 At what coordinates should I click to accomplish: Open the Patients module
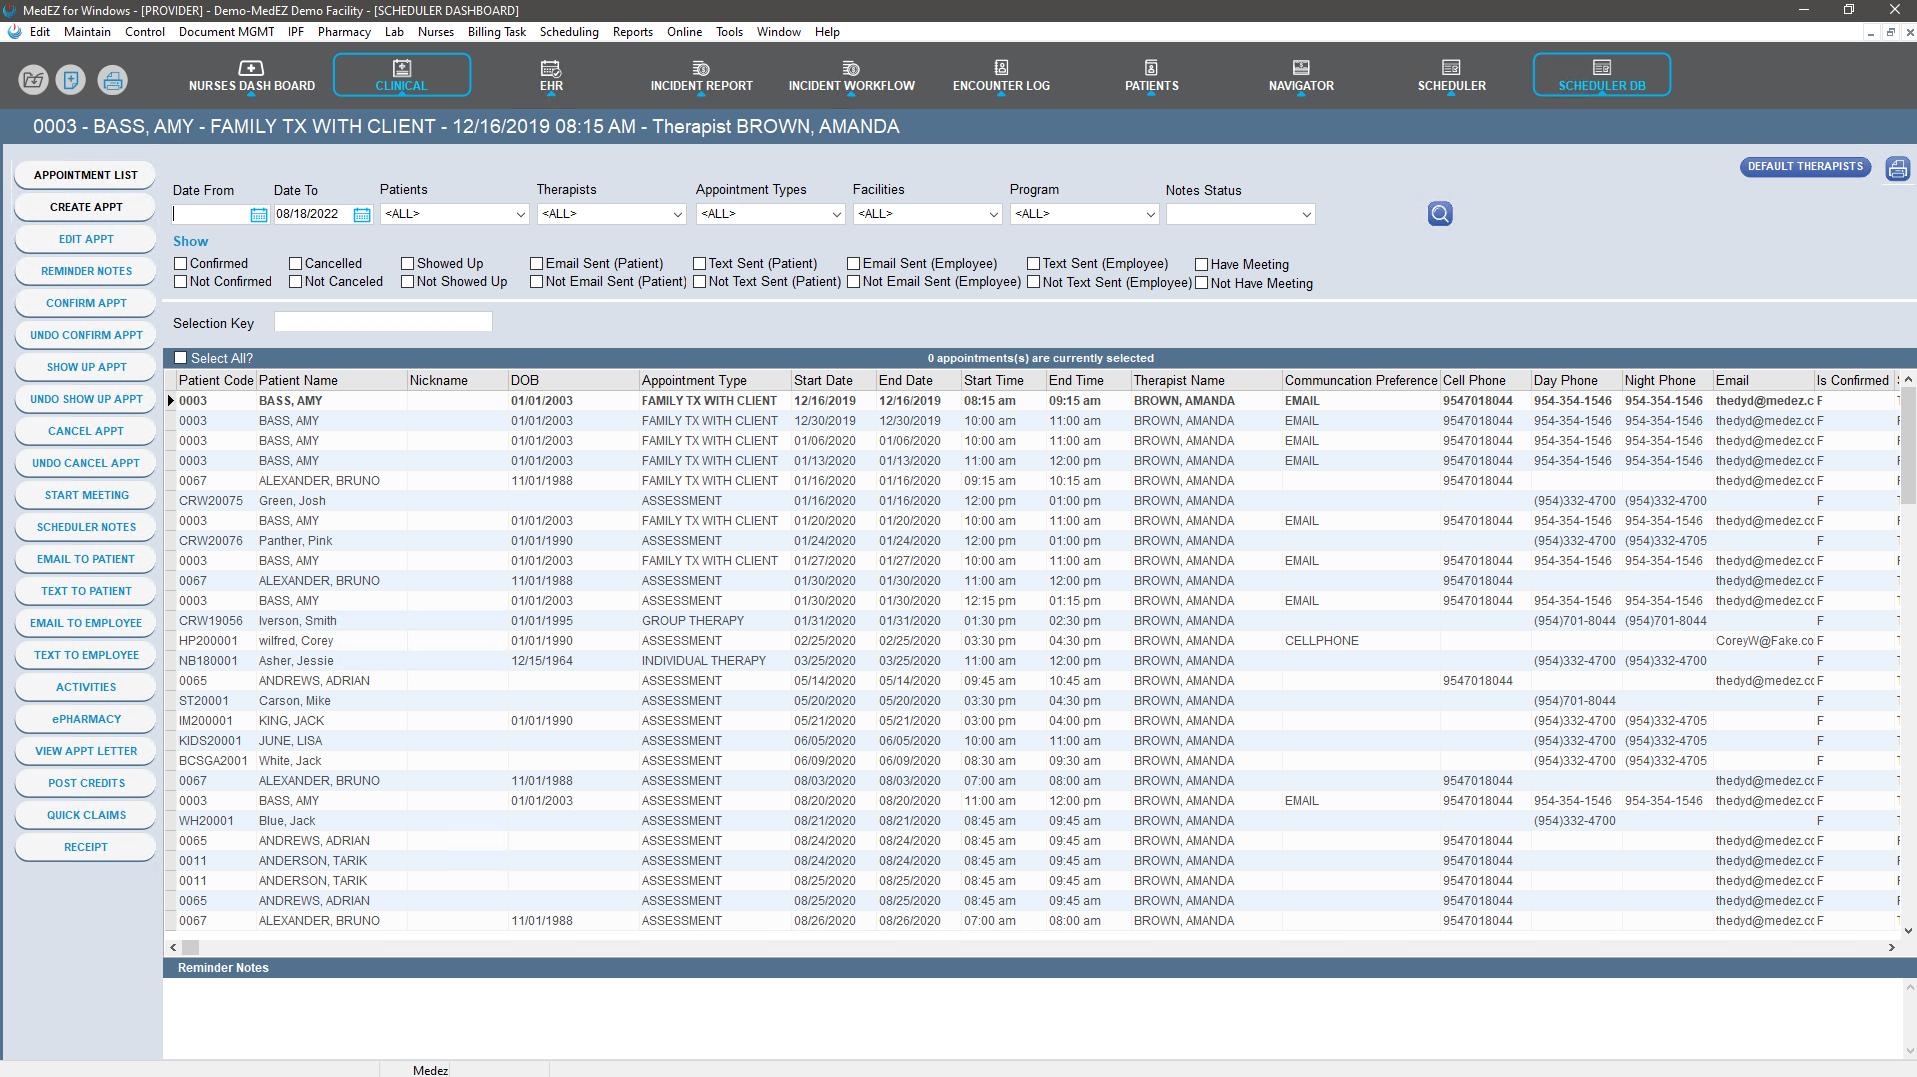click(x=1151, y=76)
